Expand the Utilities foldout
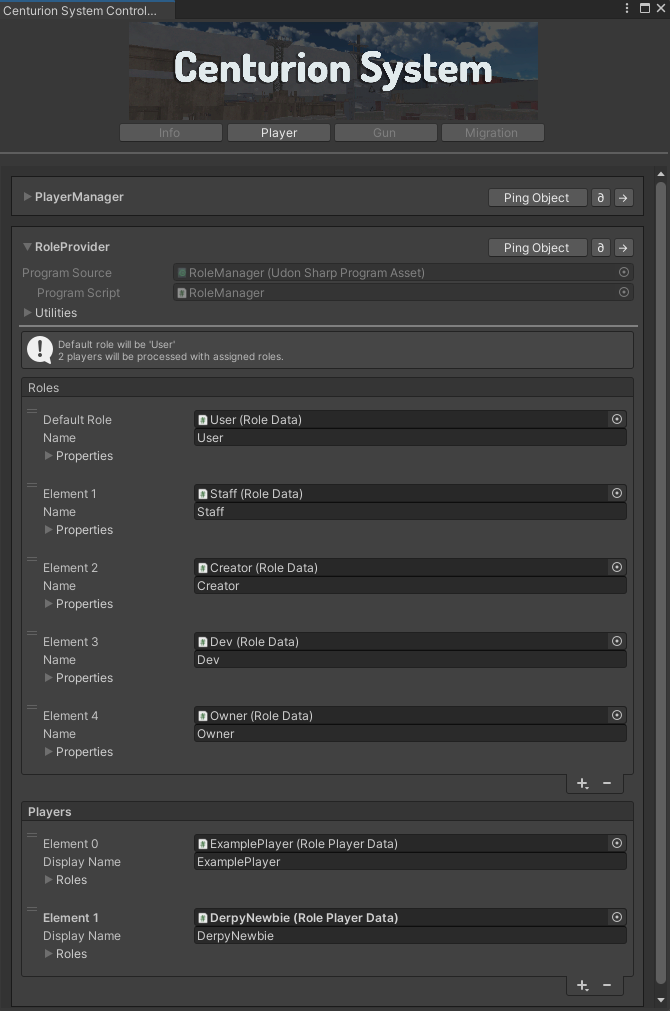 (27, 312)
